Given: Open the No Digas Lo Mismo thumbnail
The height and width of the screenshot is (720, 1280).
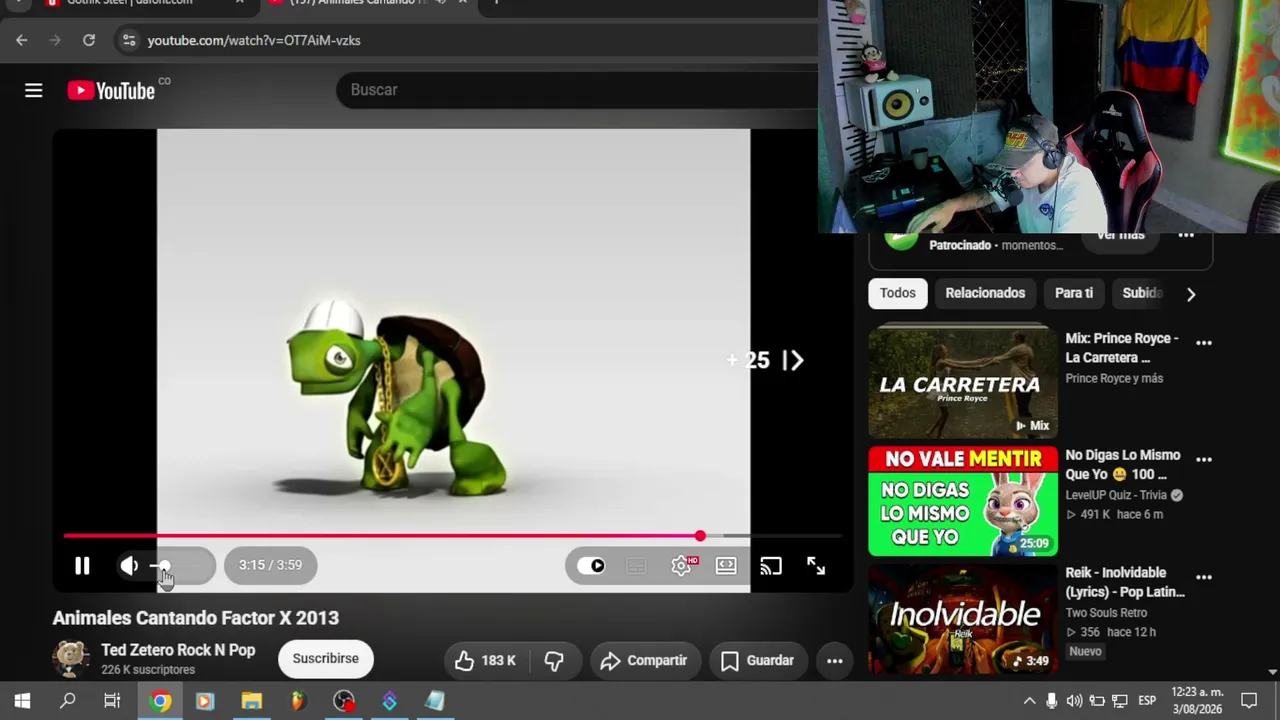Looking at the screenshot, I should 963,501.
